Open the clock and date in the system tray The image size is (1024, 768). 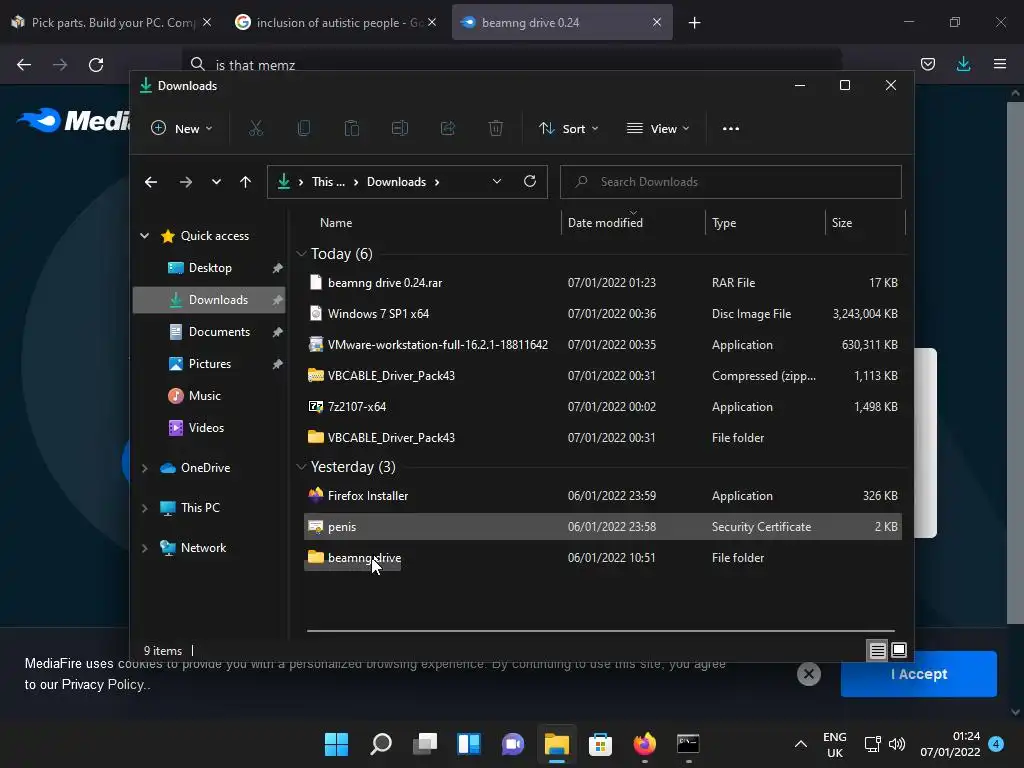pos(950,744)
